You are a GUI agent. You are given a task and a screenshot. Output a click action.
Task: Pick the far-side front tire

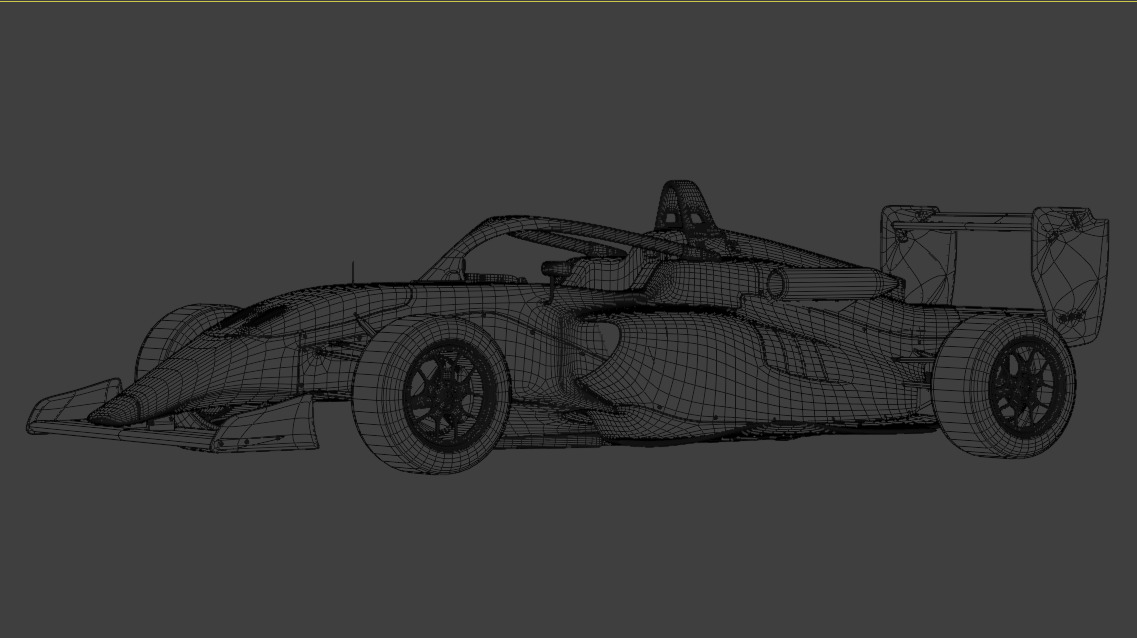pyautogui.click(x=181, y=341)
